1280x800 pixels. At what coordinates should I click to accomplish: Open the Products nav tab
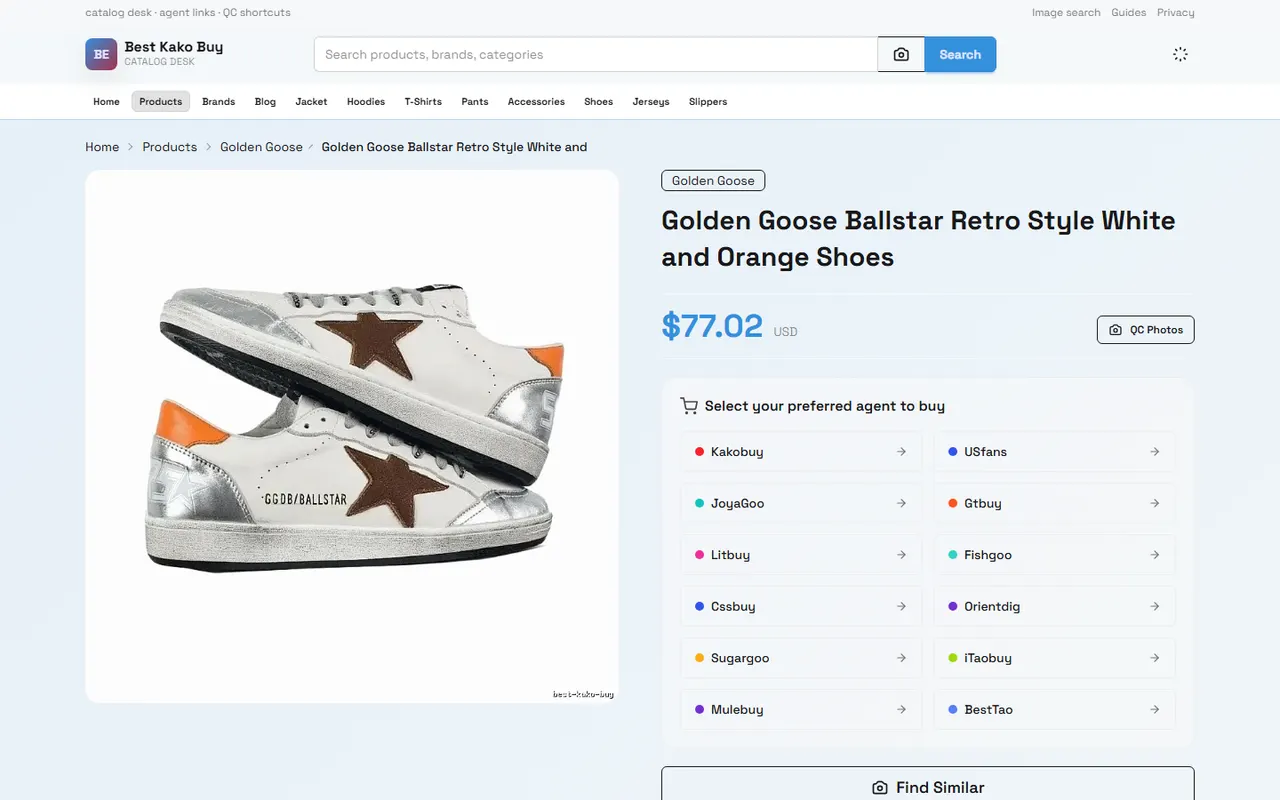(161, 101)
